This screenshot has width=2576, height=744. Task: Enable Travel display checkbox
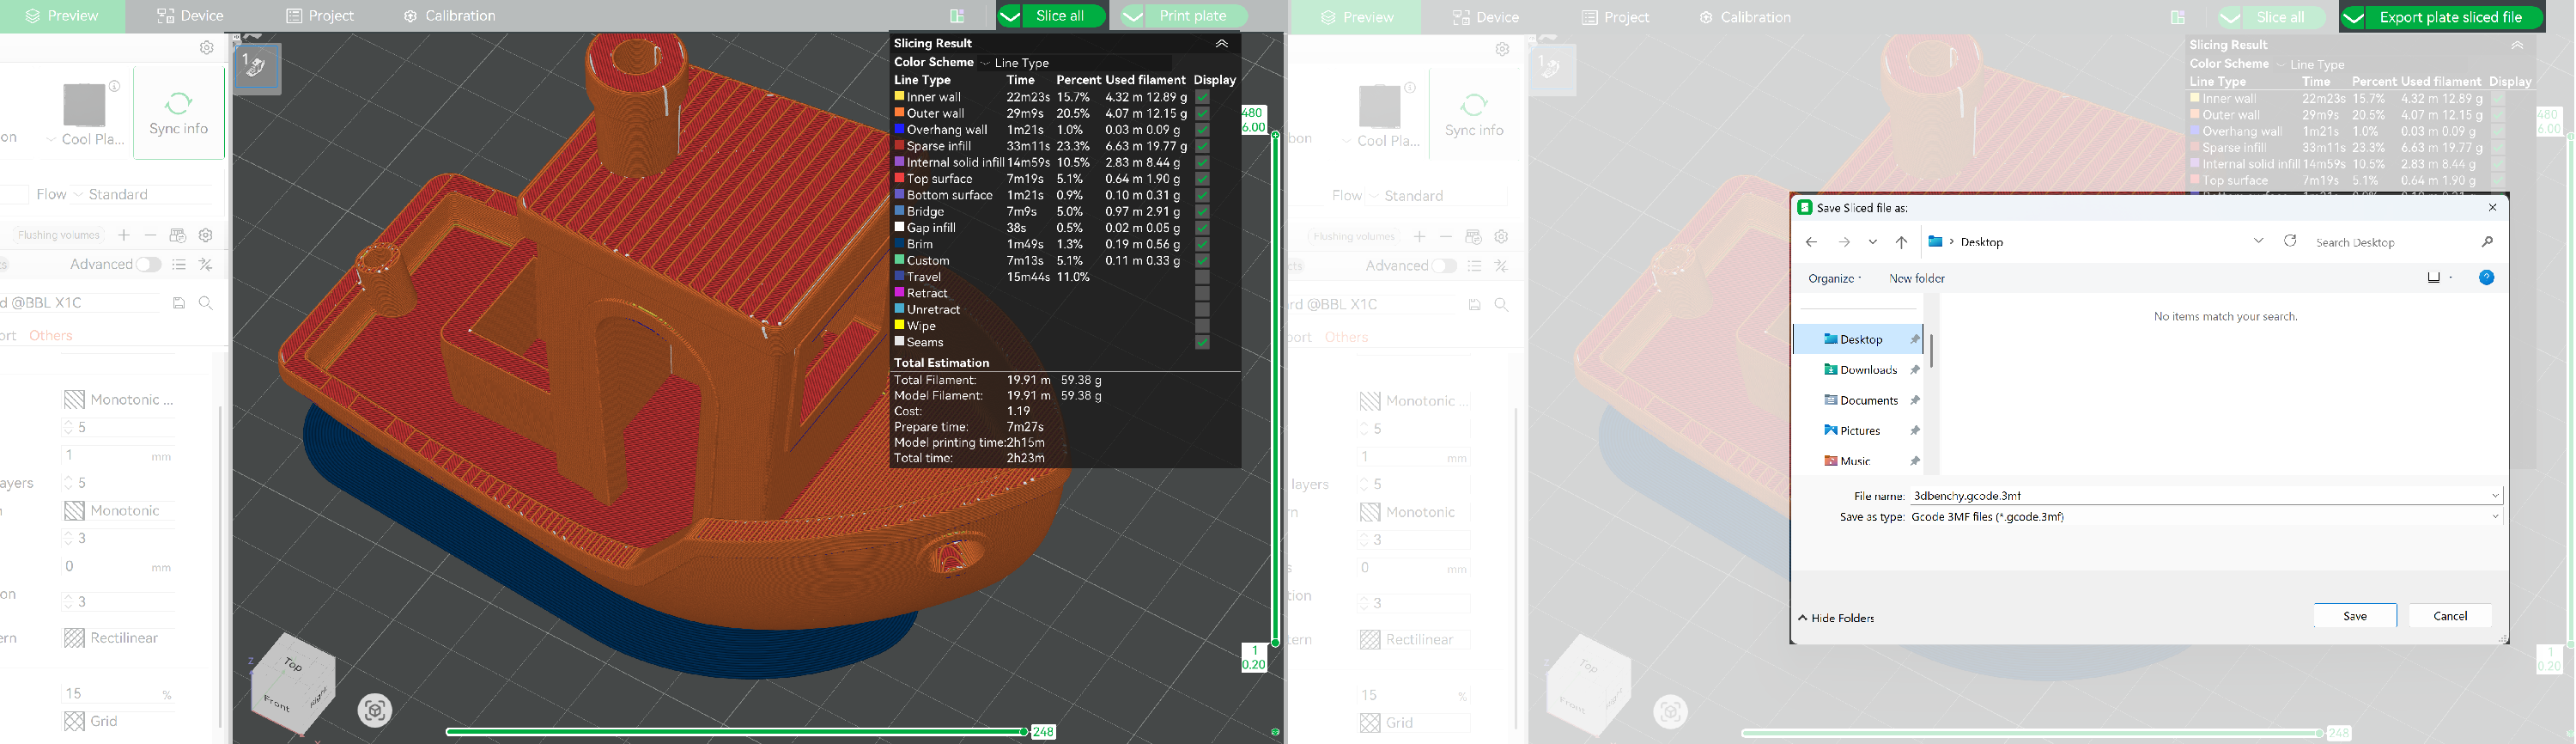click(x=1202, y=277)
